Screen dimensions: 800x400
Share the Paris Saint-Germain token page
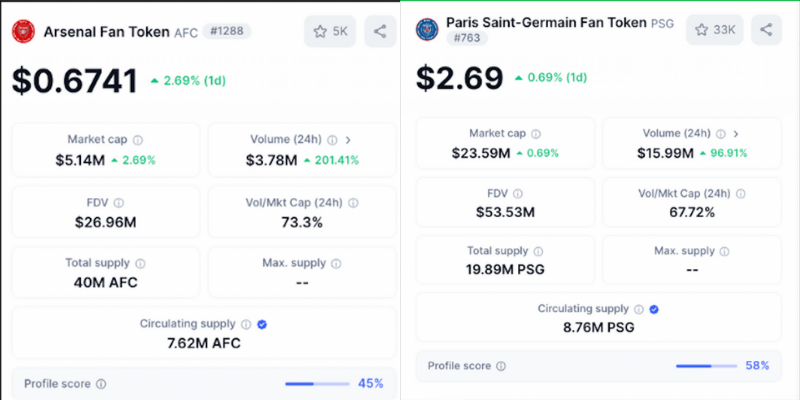(x=766, y=29)
